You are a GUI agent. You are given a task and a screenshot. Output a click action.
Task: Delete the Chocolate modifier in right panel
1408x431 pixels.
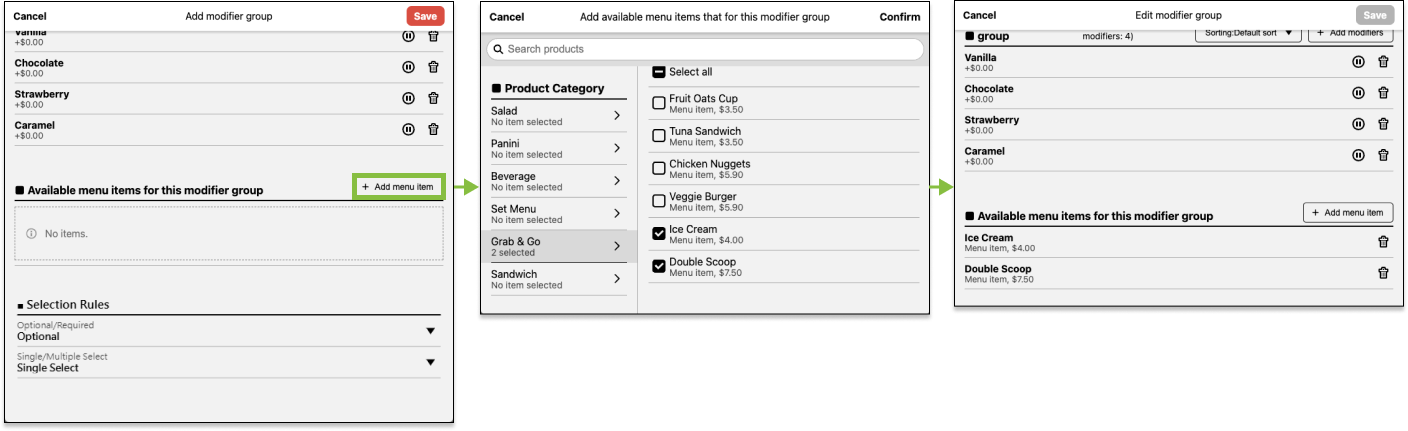1383,93
